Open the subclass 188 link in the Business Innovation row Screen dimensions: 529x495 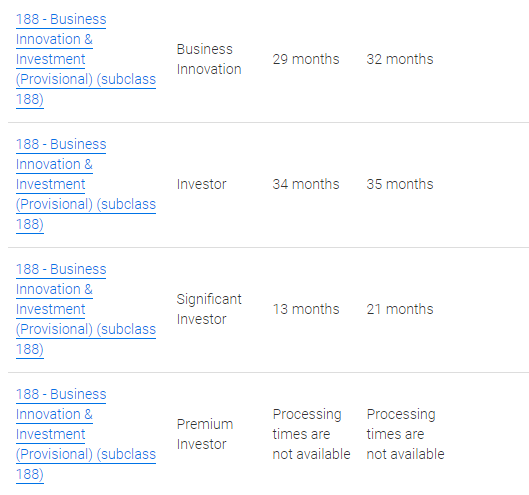[x=86, y=59]
